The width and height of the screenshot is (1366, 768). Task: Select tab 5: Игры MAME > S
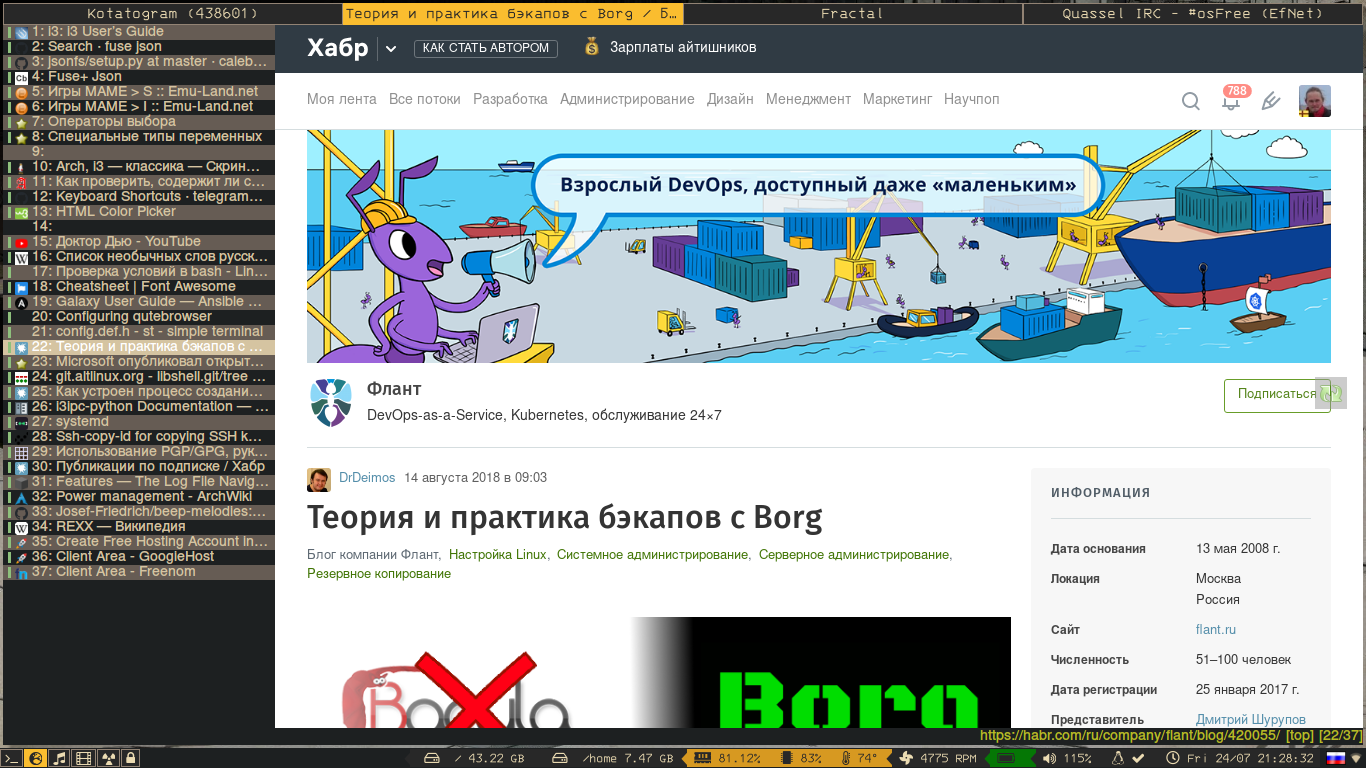tap(140, 92)
